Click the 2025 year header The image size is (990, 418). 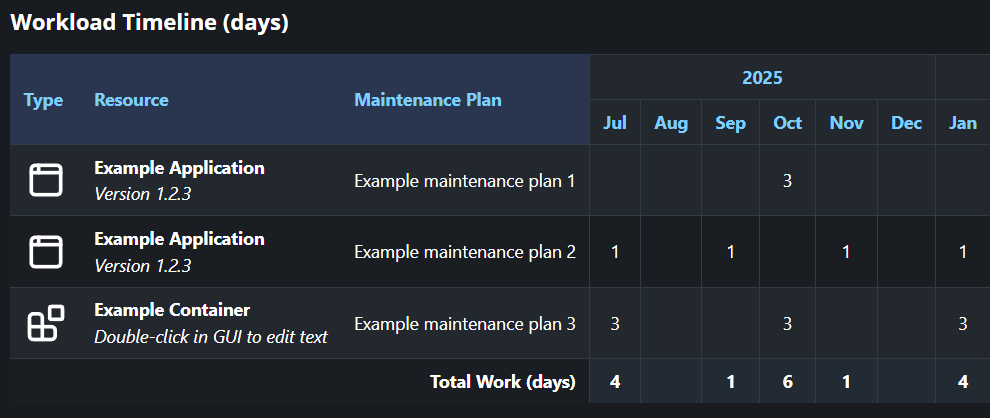click(x=763, y=78)
